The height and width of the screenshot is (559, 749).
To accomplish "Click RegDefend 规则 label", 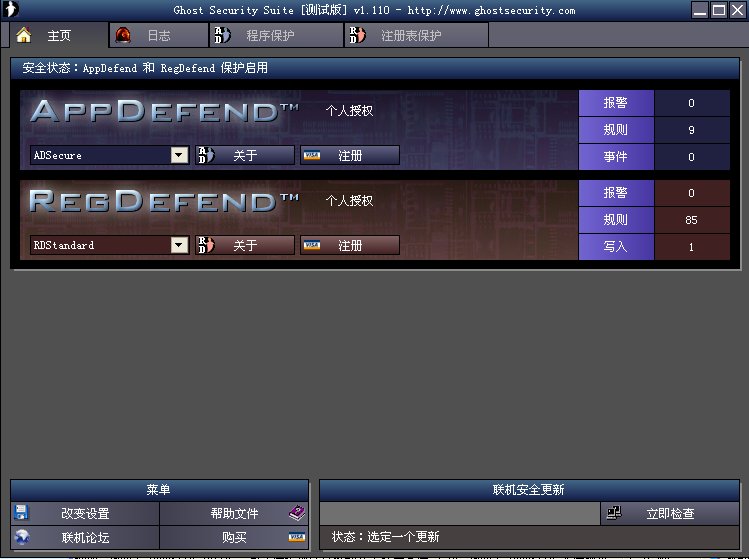I will 616,220.
